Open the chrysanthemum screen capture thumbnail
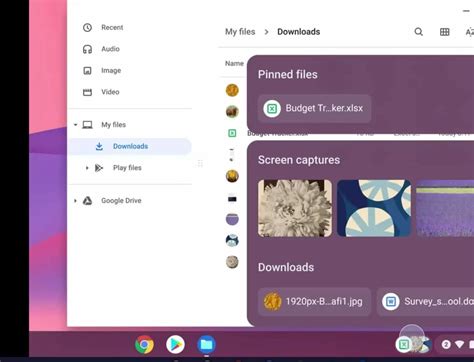 click(295, 208)
